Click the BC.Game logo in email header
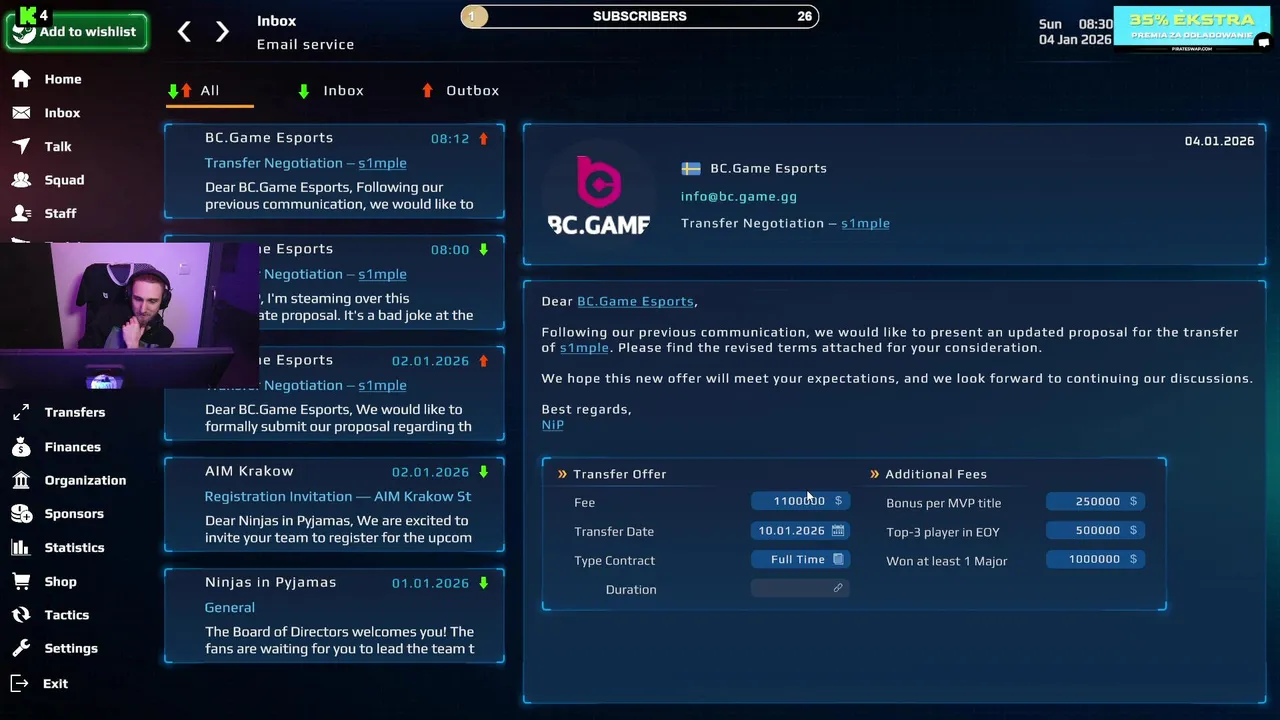The image size is (1280, 720). point(599,196)
